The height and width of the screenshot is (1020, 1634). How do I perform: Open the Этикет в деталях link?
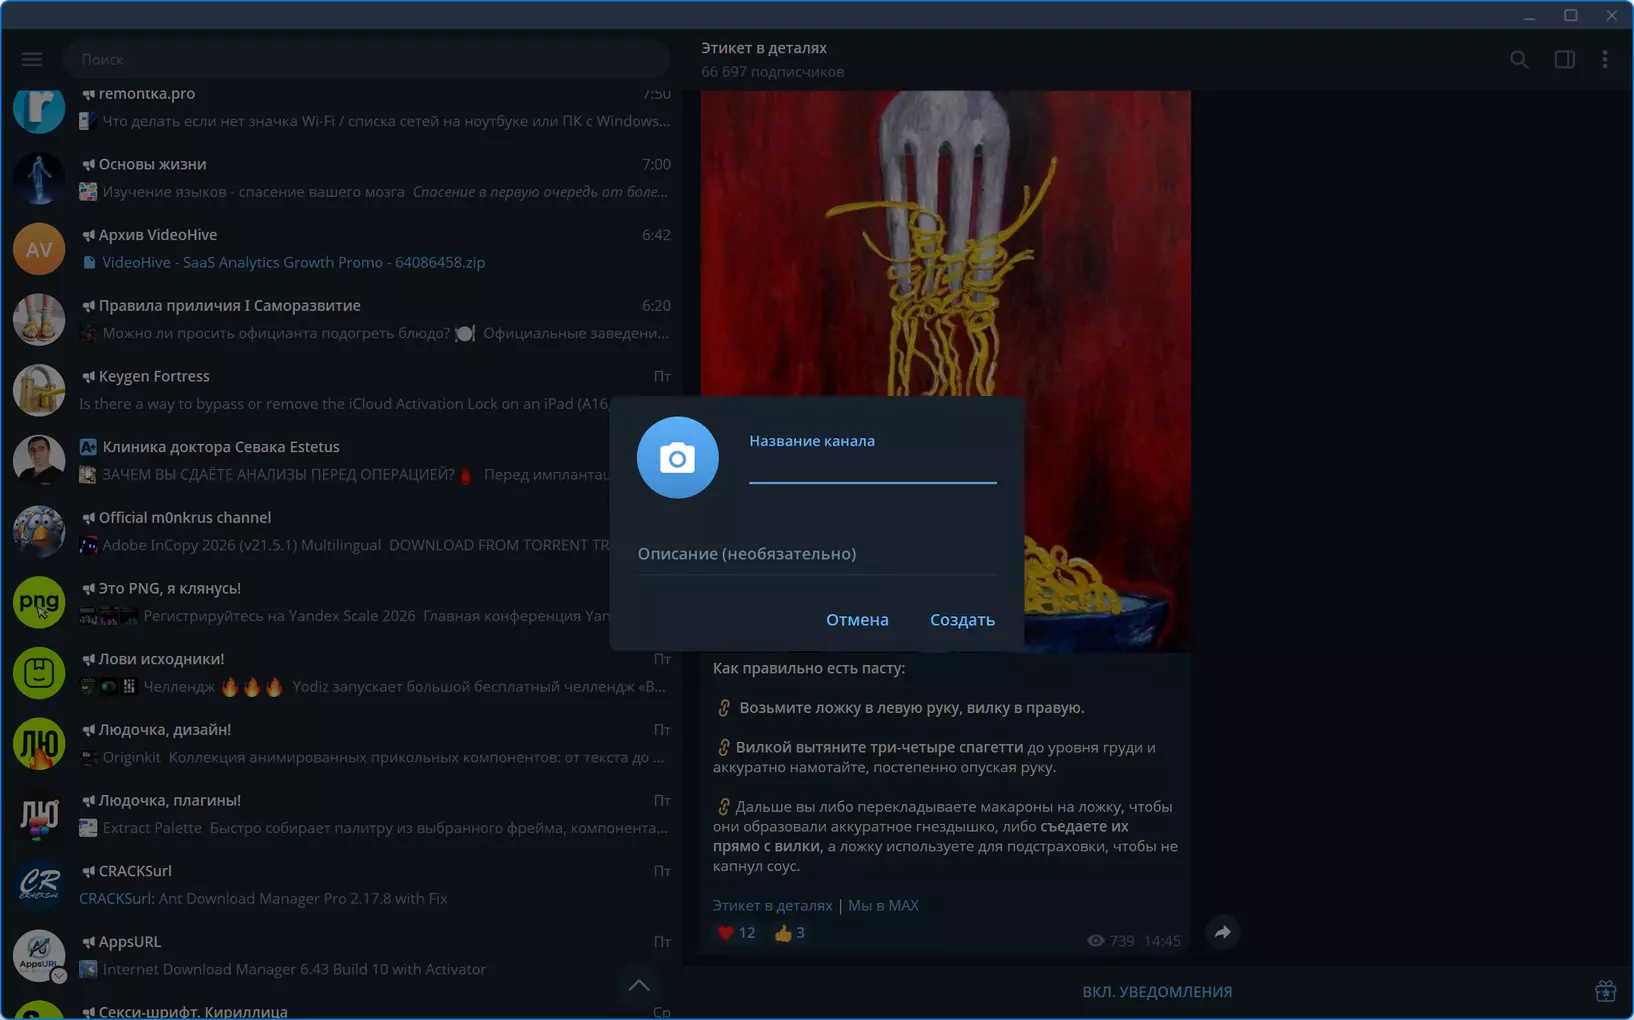pos(772,905)
